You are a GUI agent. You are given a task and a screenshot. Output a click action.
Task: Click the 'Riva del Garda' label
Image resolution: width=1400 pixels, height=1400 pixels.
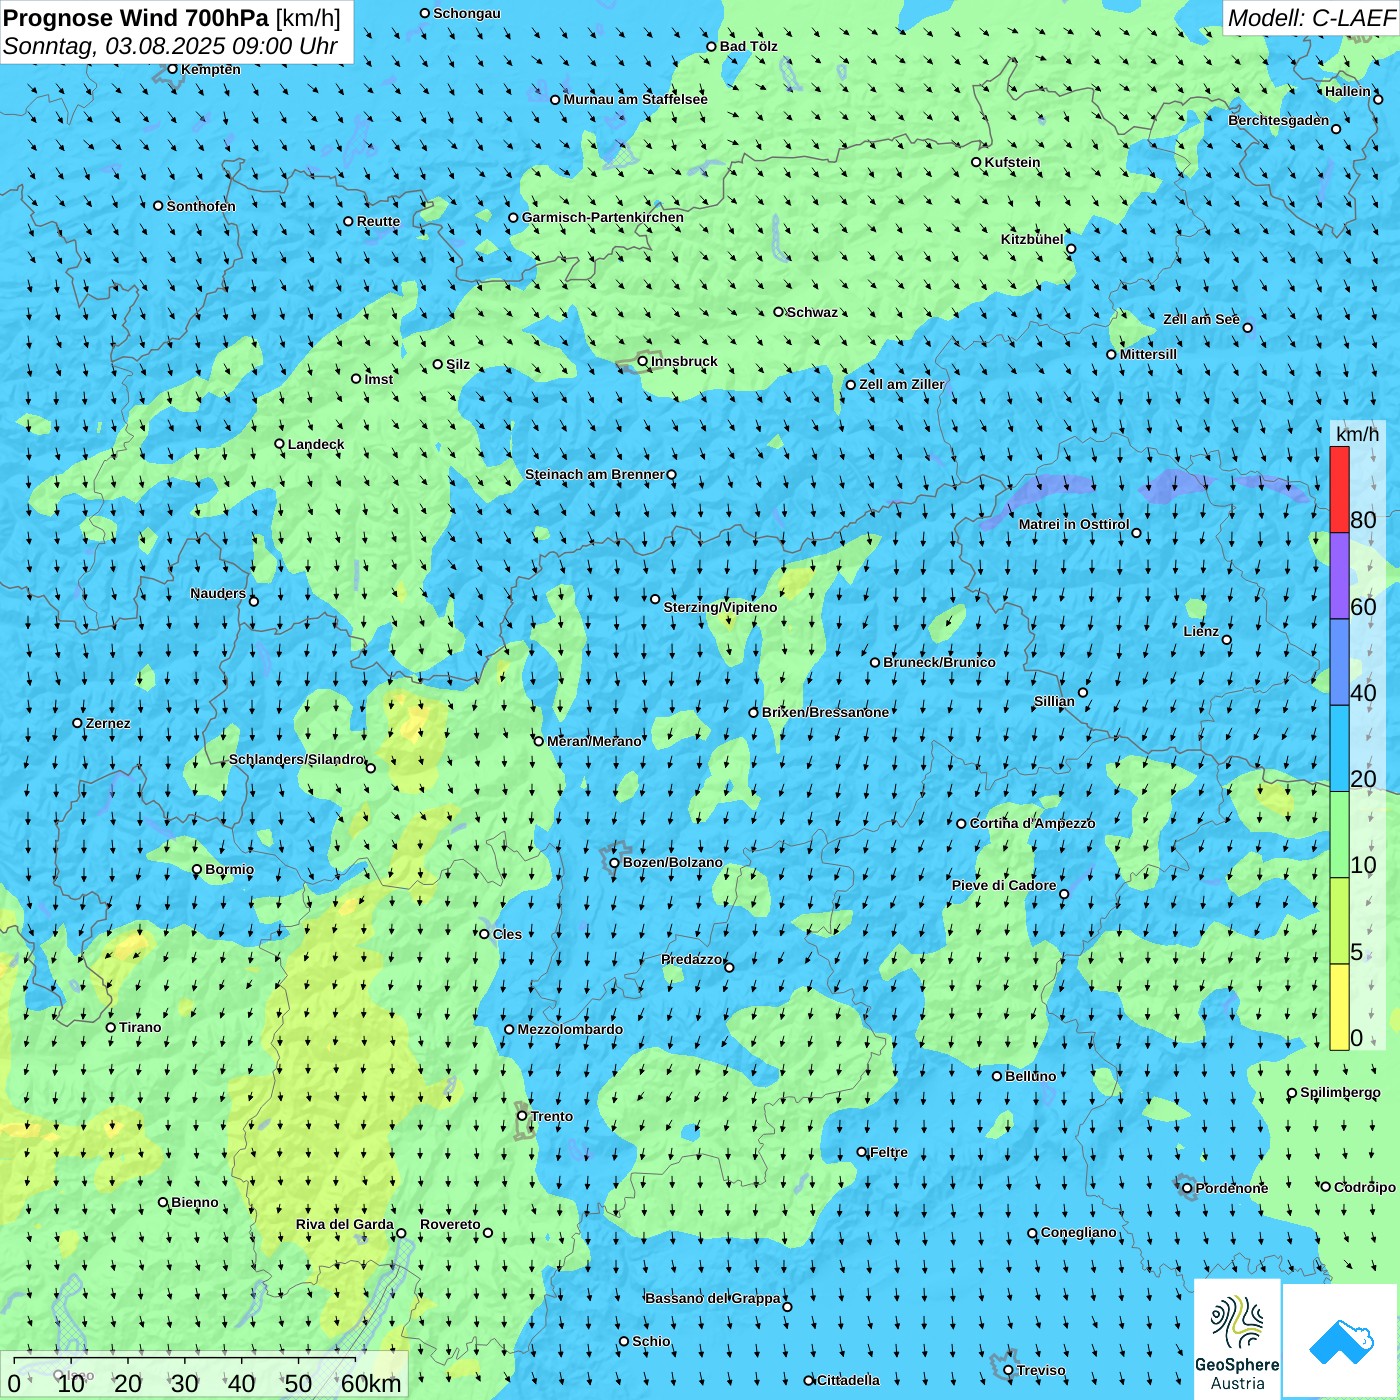pyautogui.click(x=345, y=1224)
